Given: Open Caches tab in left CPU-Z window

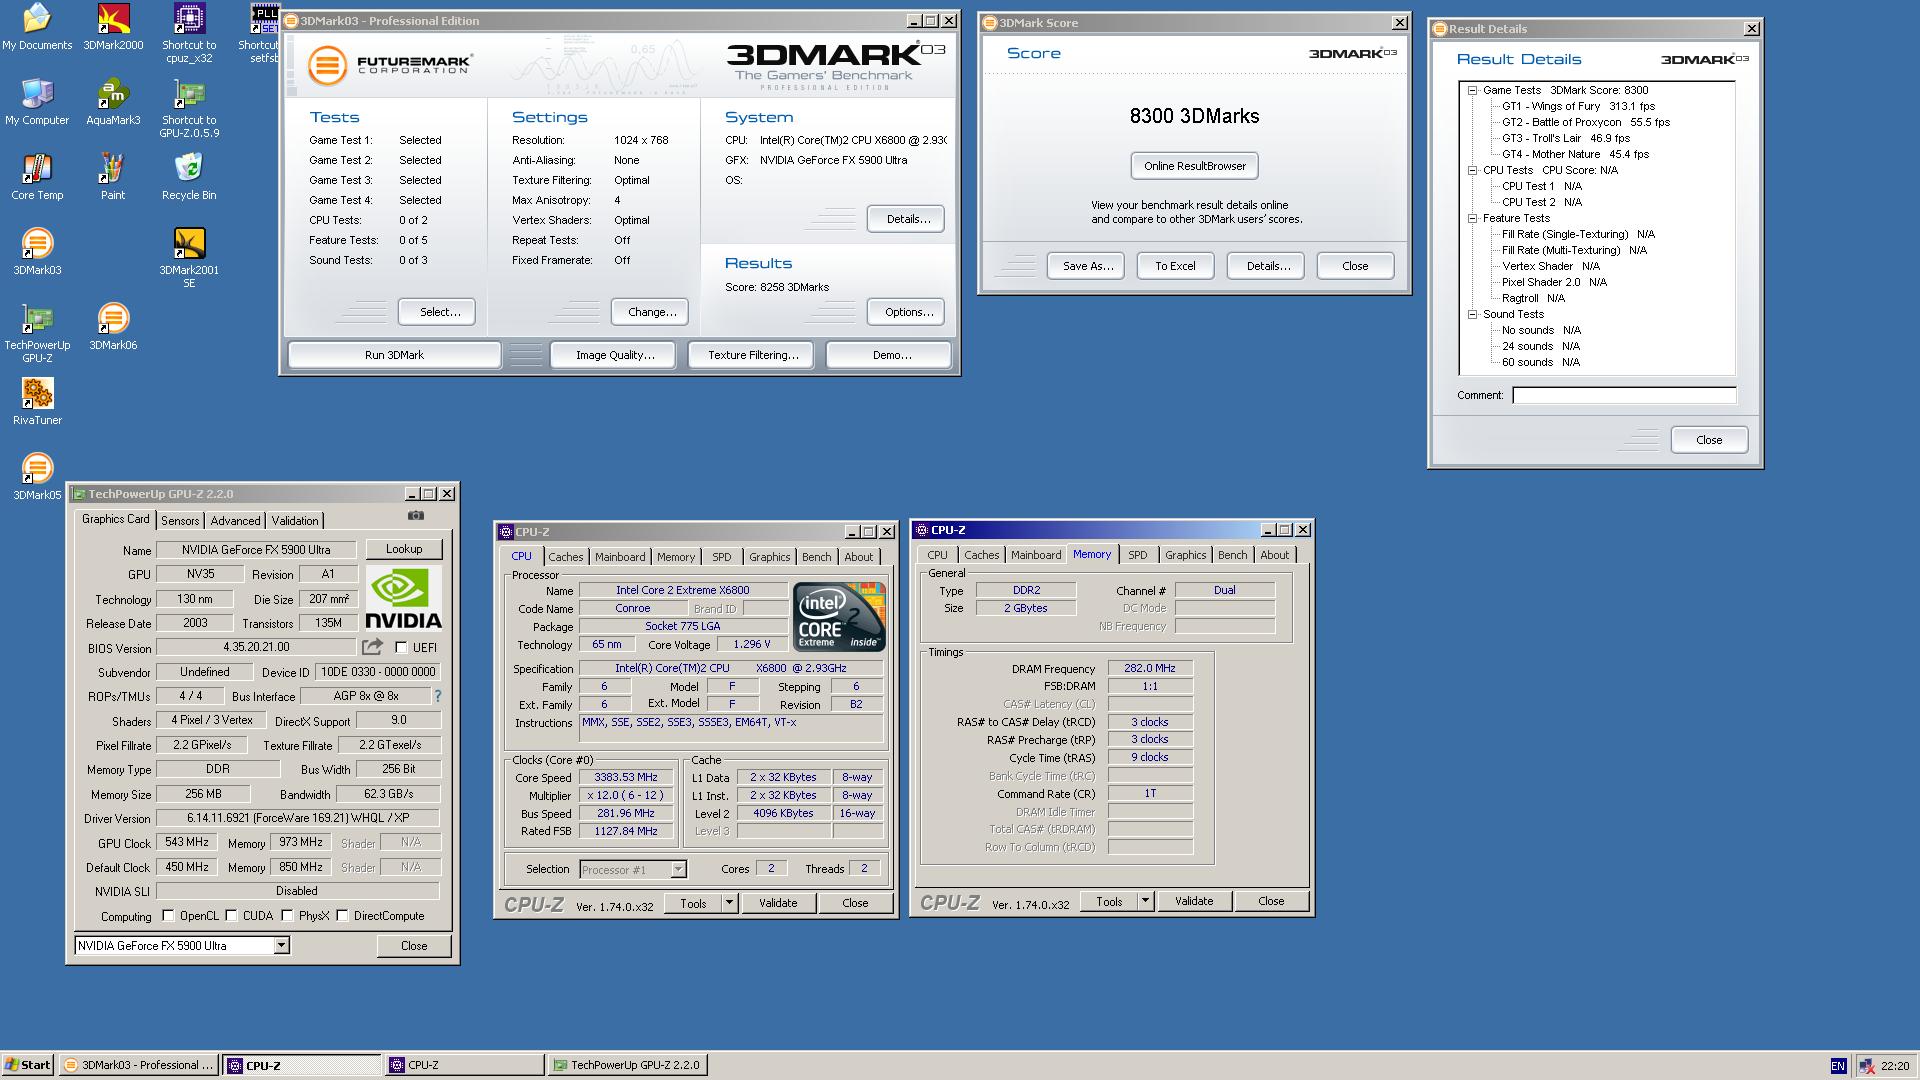Looking at the screenshot, I should pos(566,557).
